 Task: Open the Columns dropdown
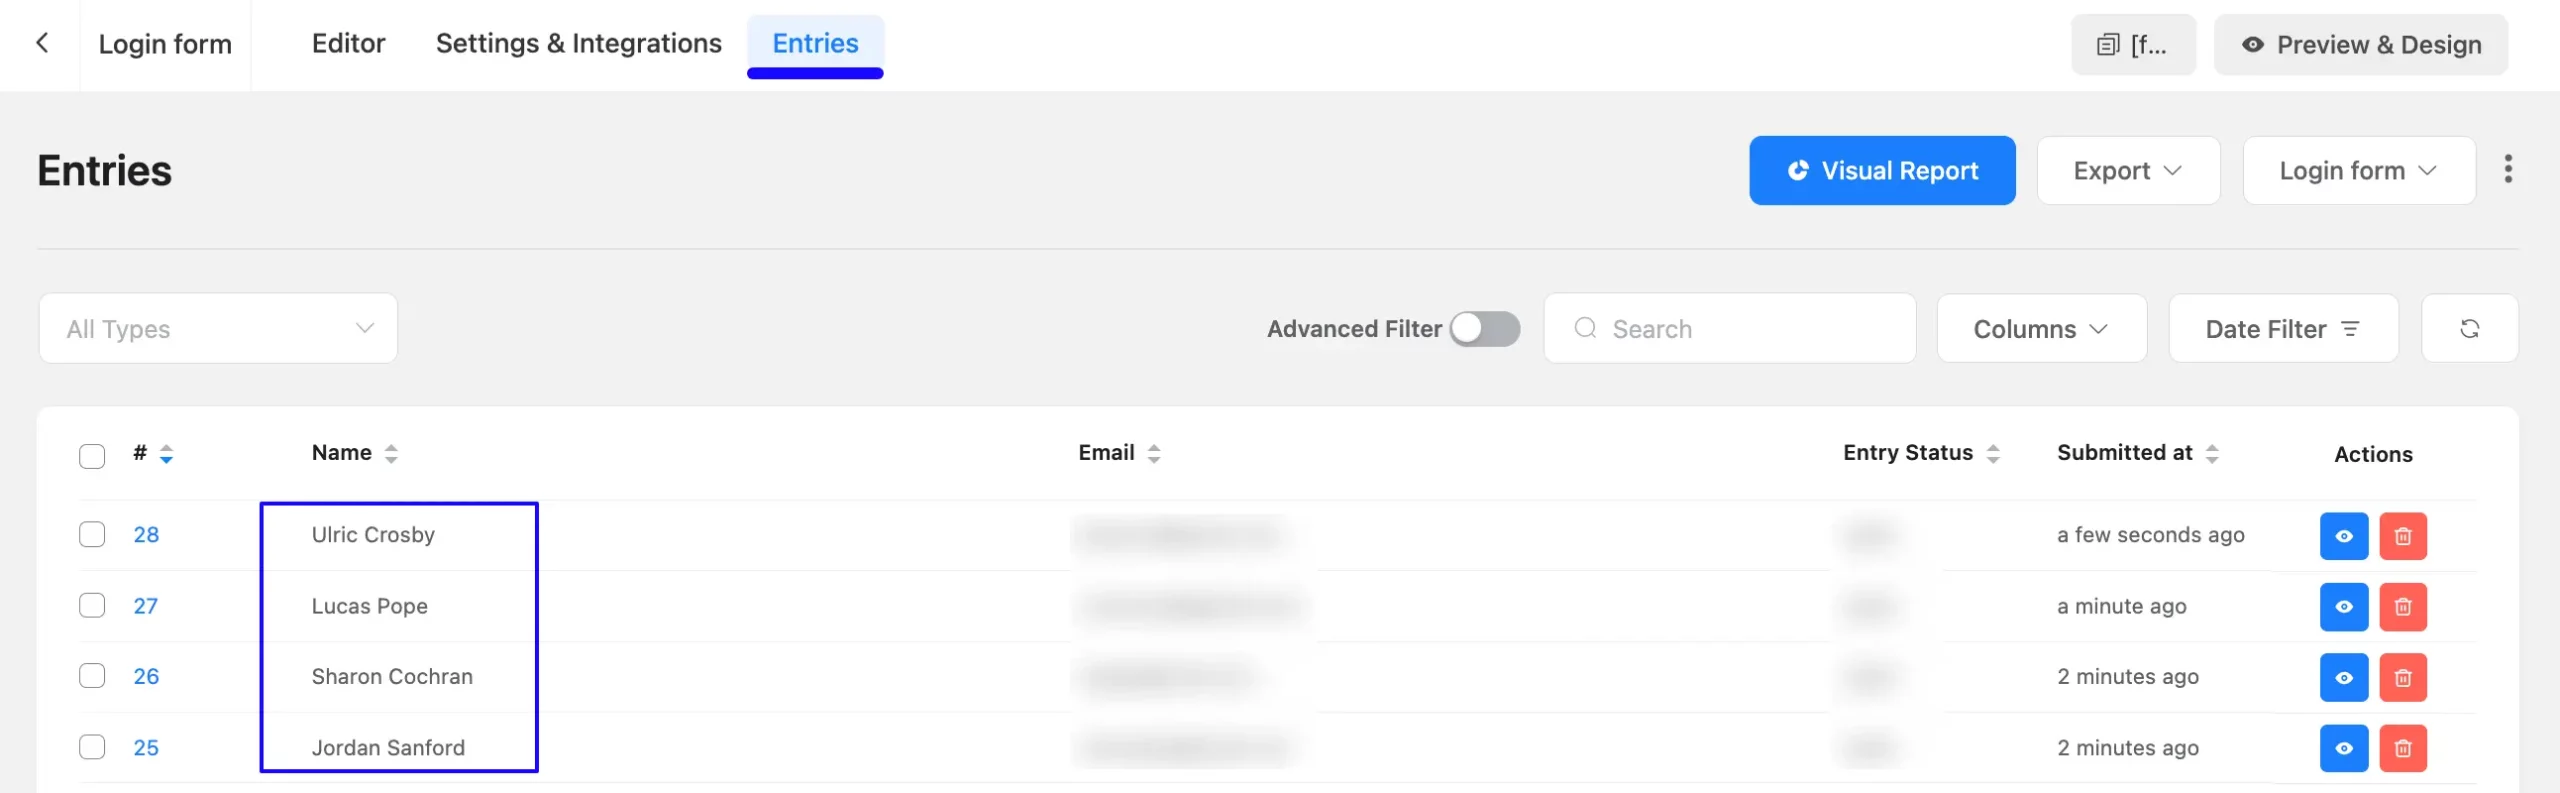(2041, 329)
